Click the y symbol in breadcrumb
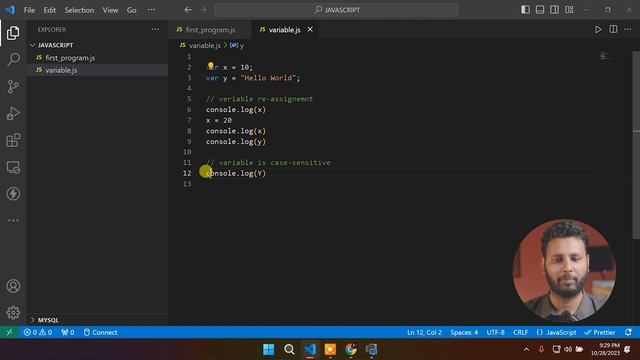Viewport: 640px width, 360px height. (237, 45)
